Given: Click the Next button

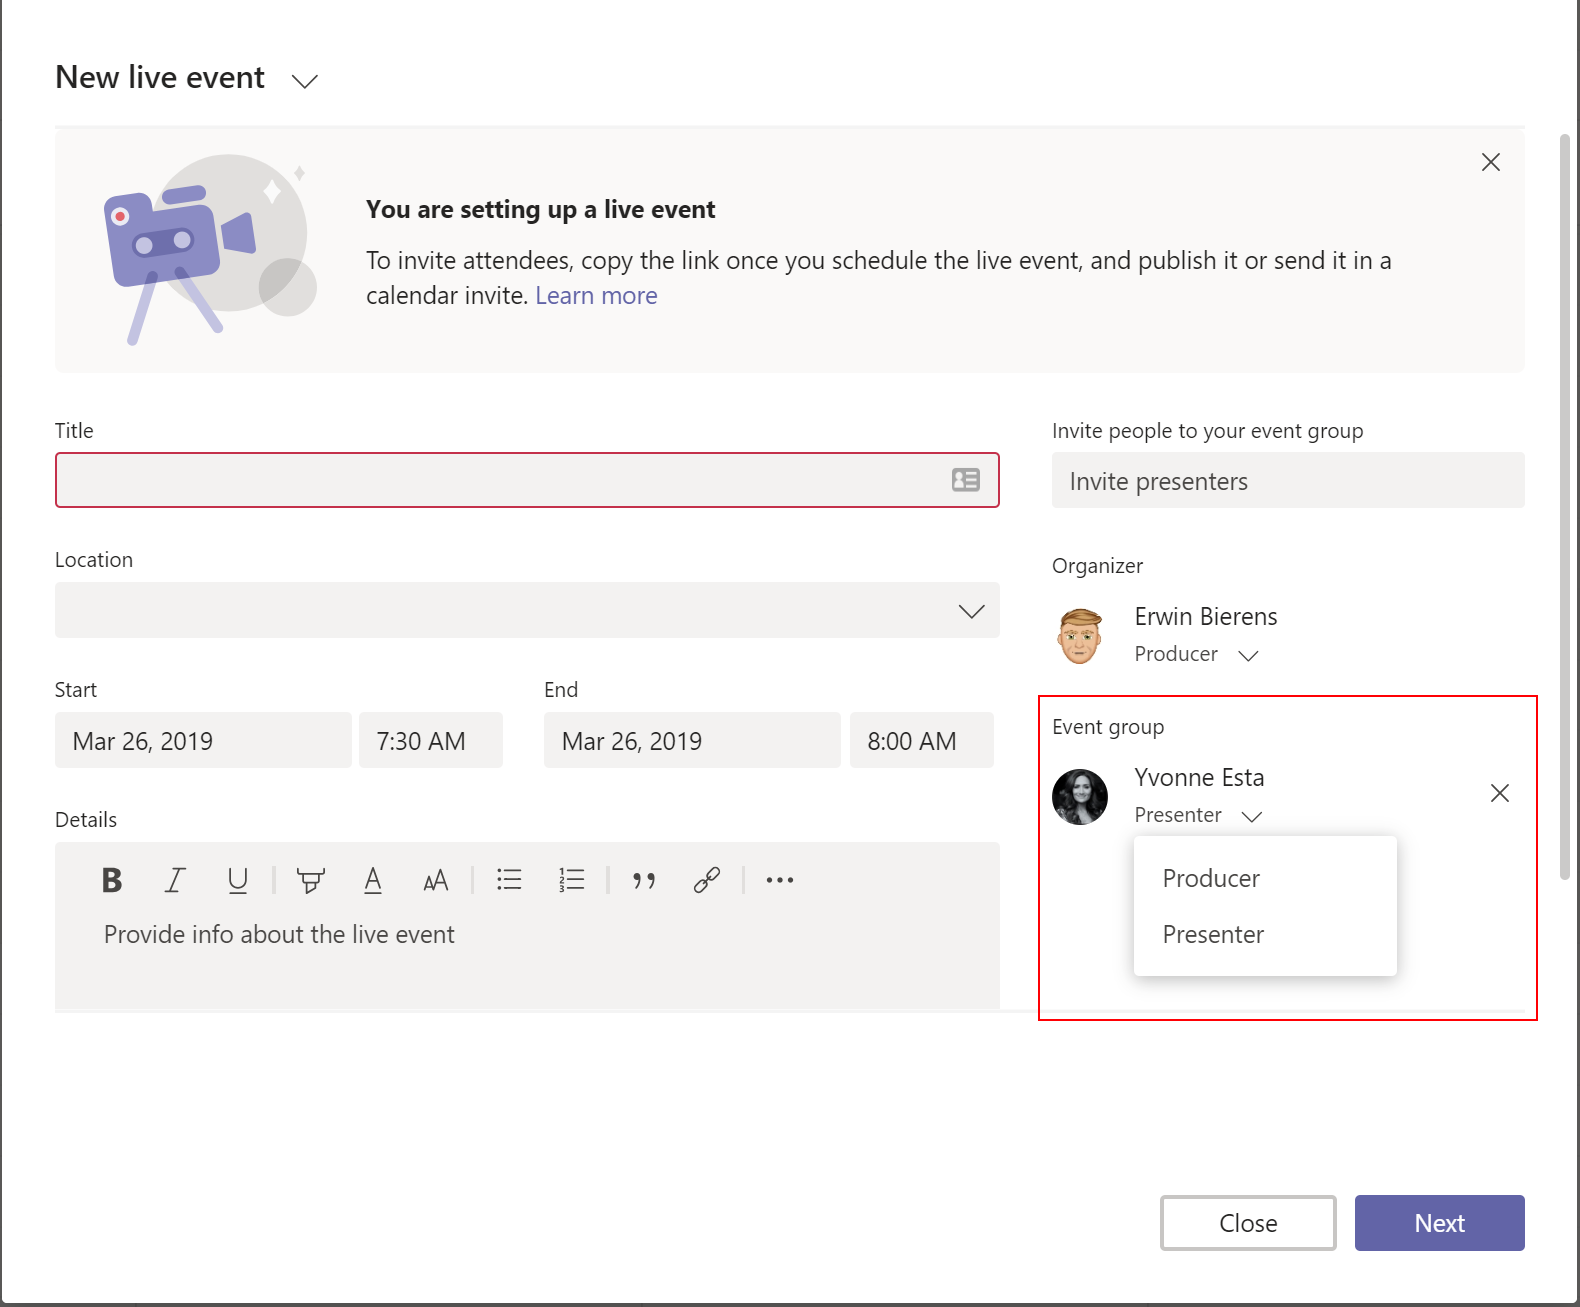Looking at the screenshot, I should click(1439, 1223).
